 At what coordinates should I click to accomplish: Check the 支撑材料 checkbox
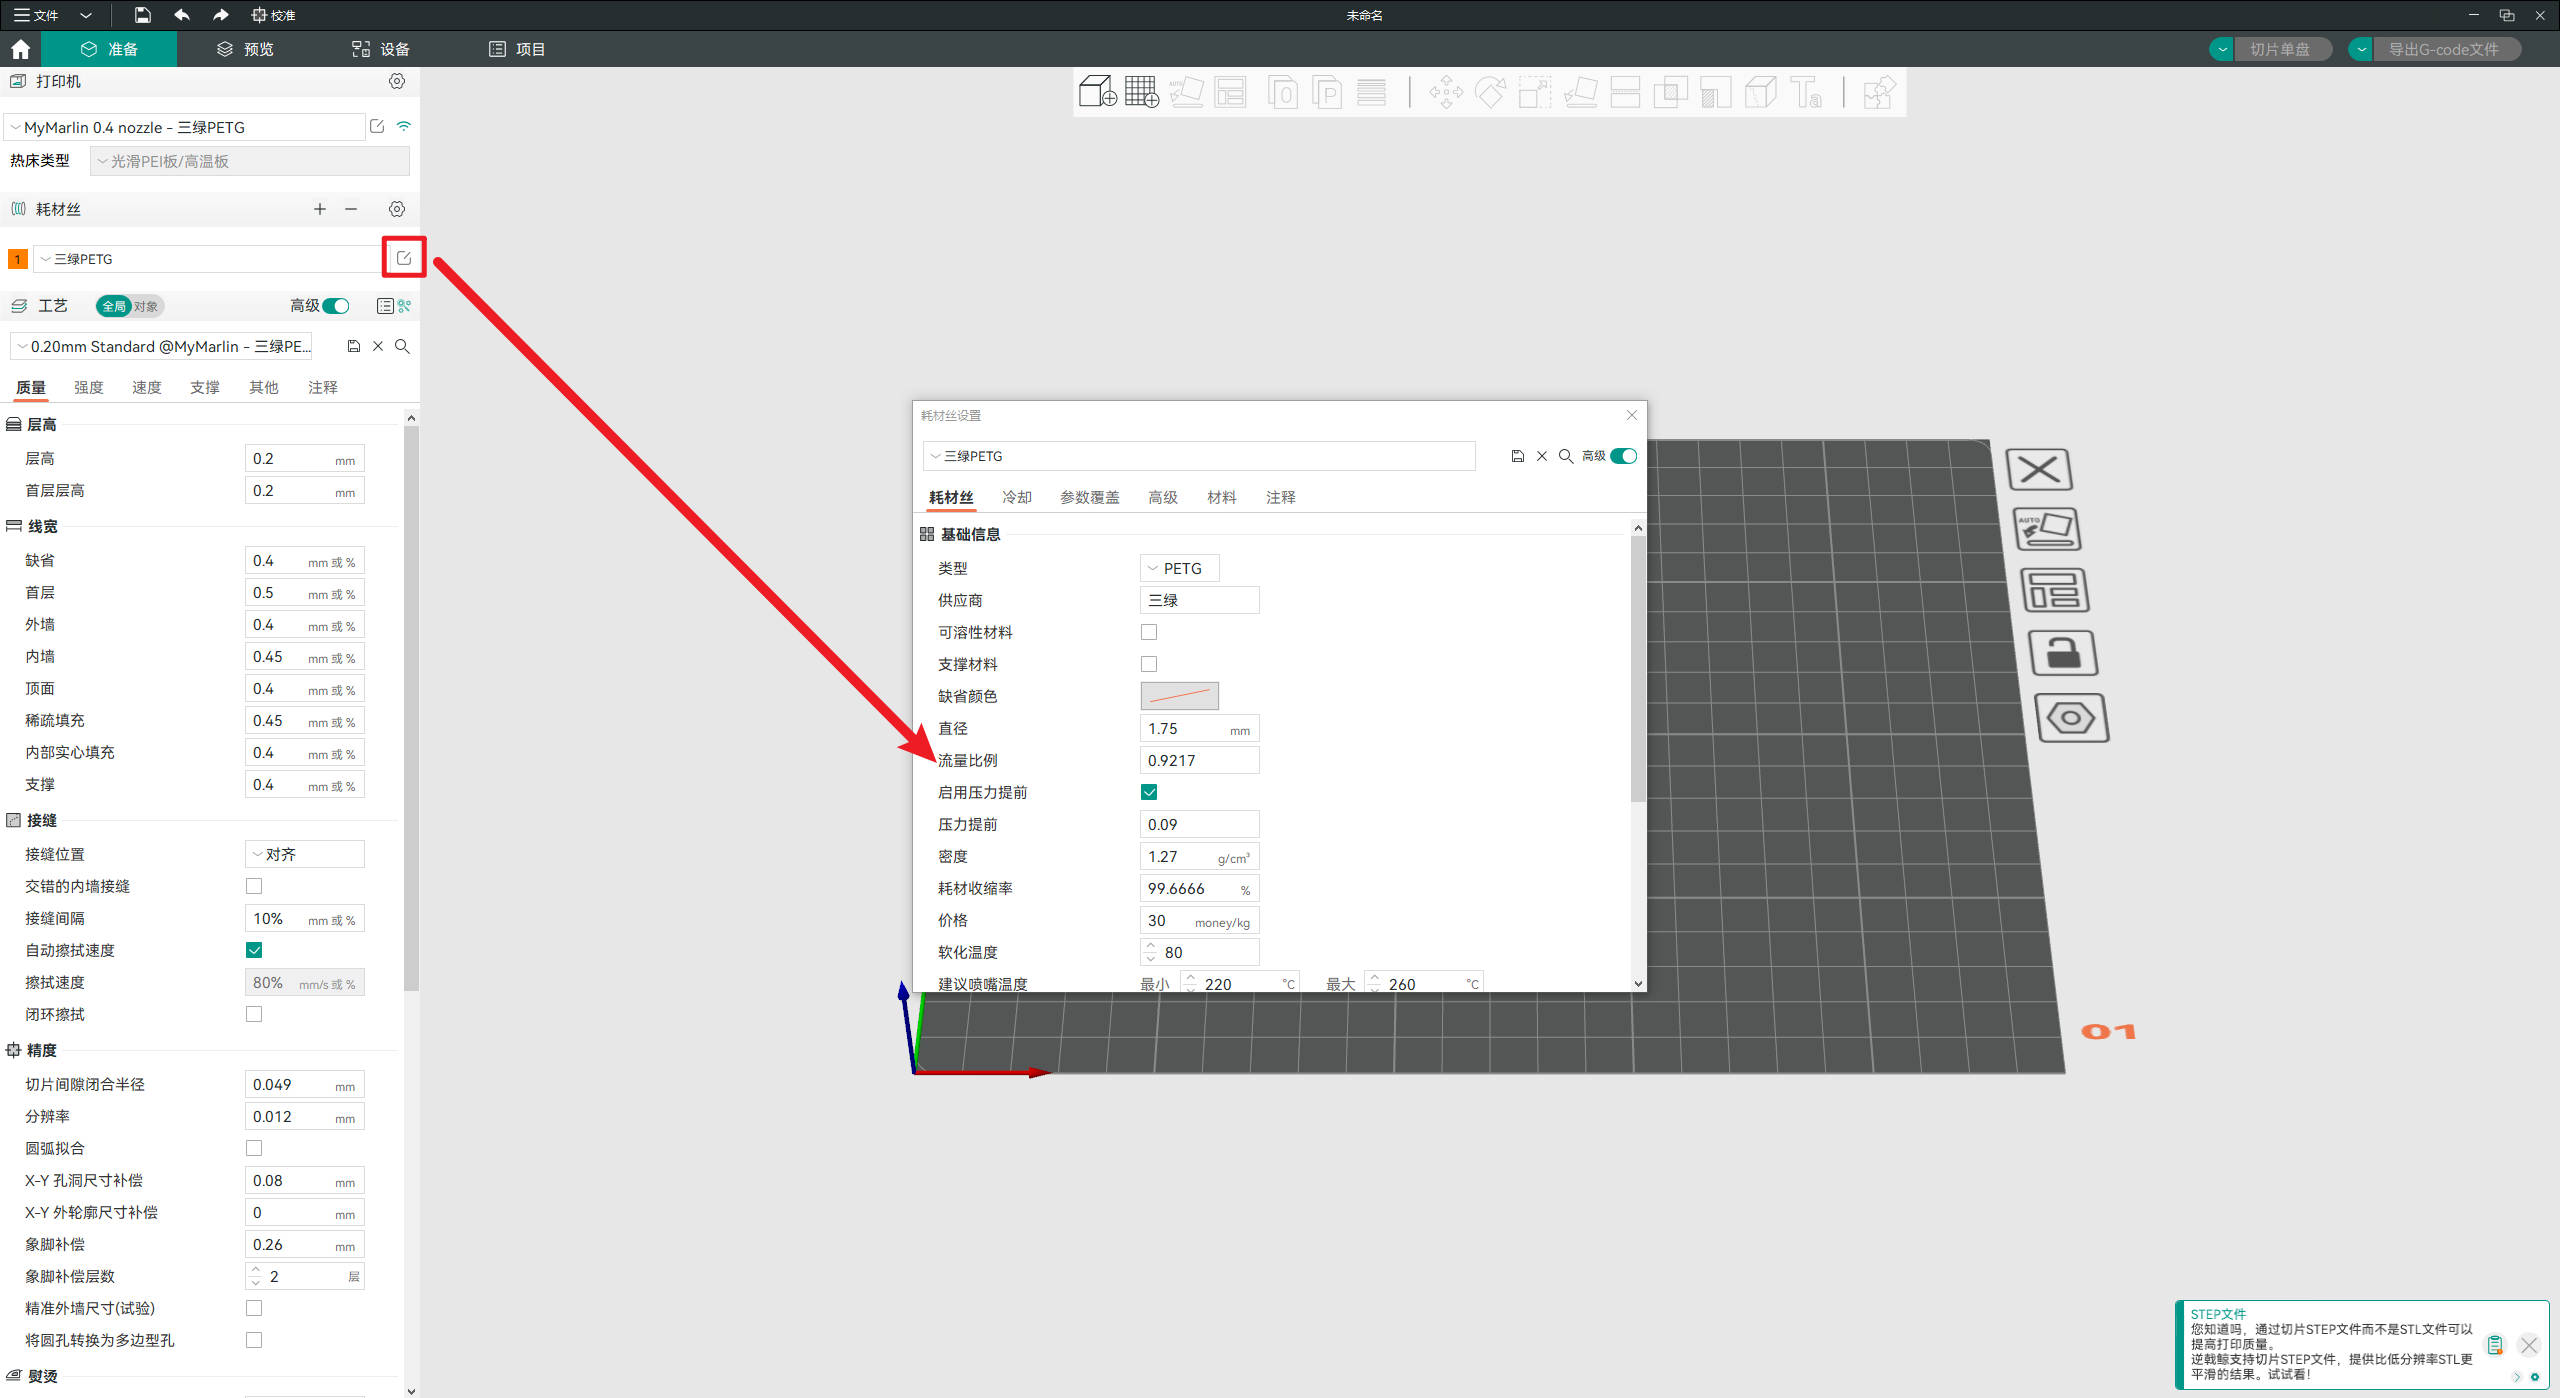point(1149,664)
